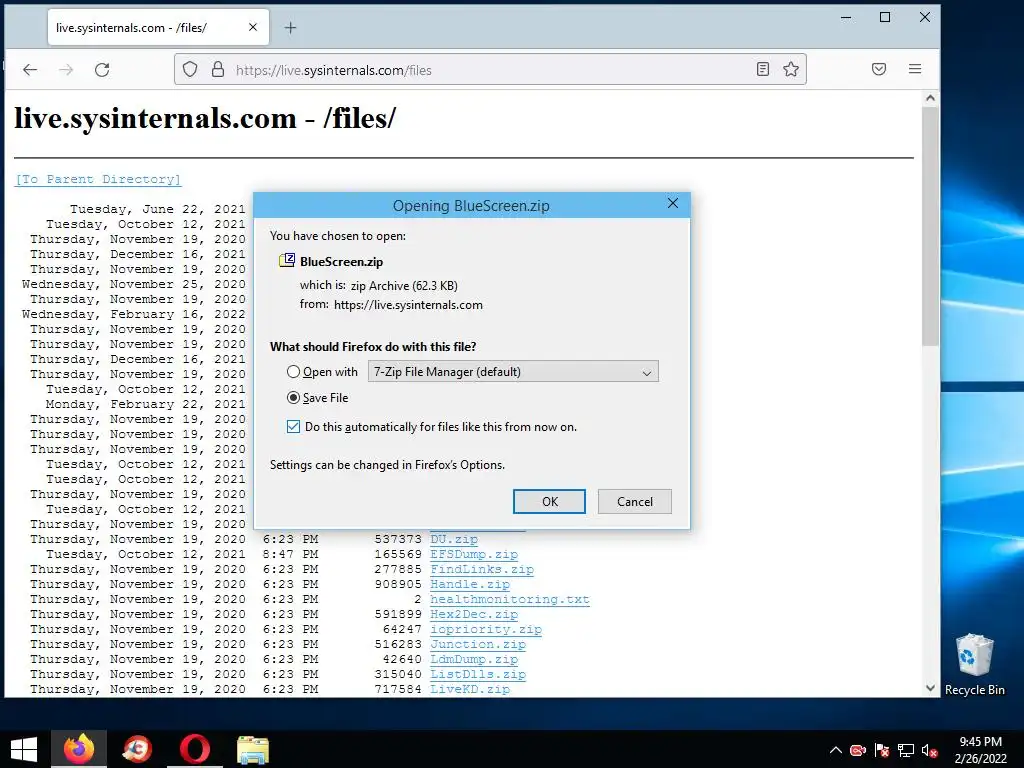Uncheck Do this automatically for files
Screen dimensions: 1024x768
(x=293, y=426)
